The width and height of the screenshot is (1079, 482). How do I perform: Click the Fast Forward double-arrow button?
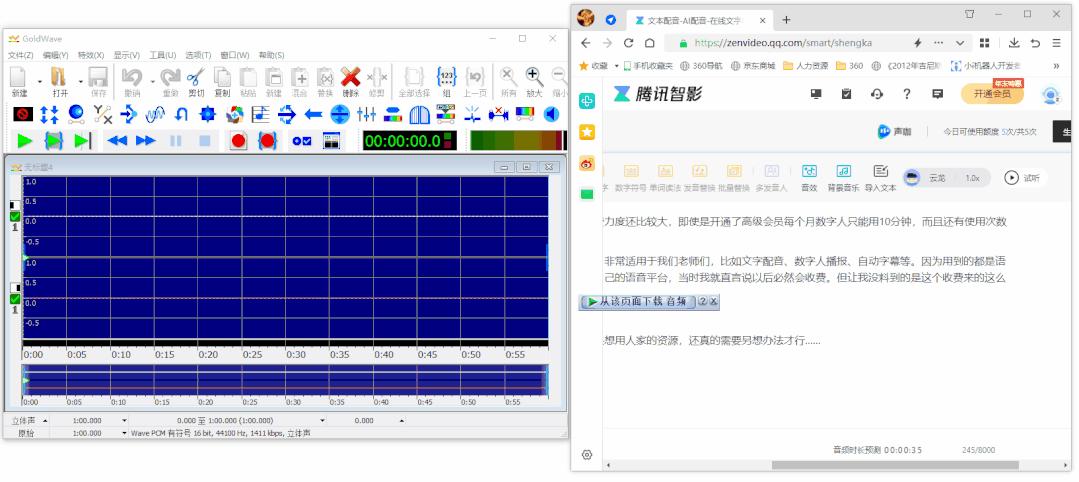coord(145,141)
